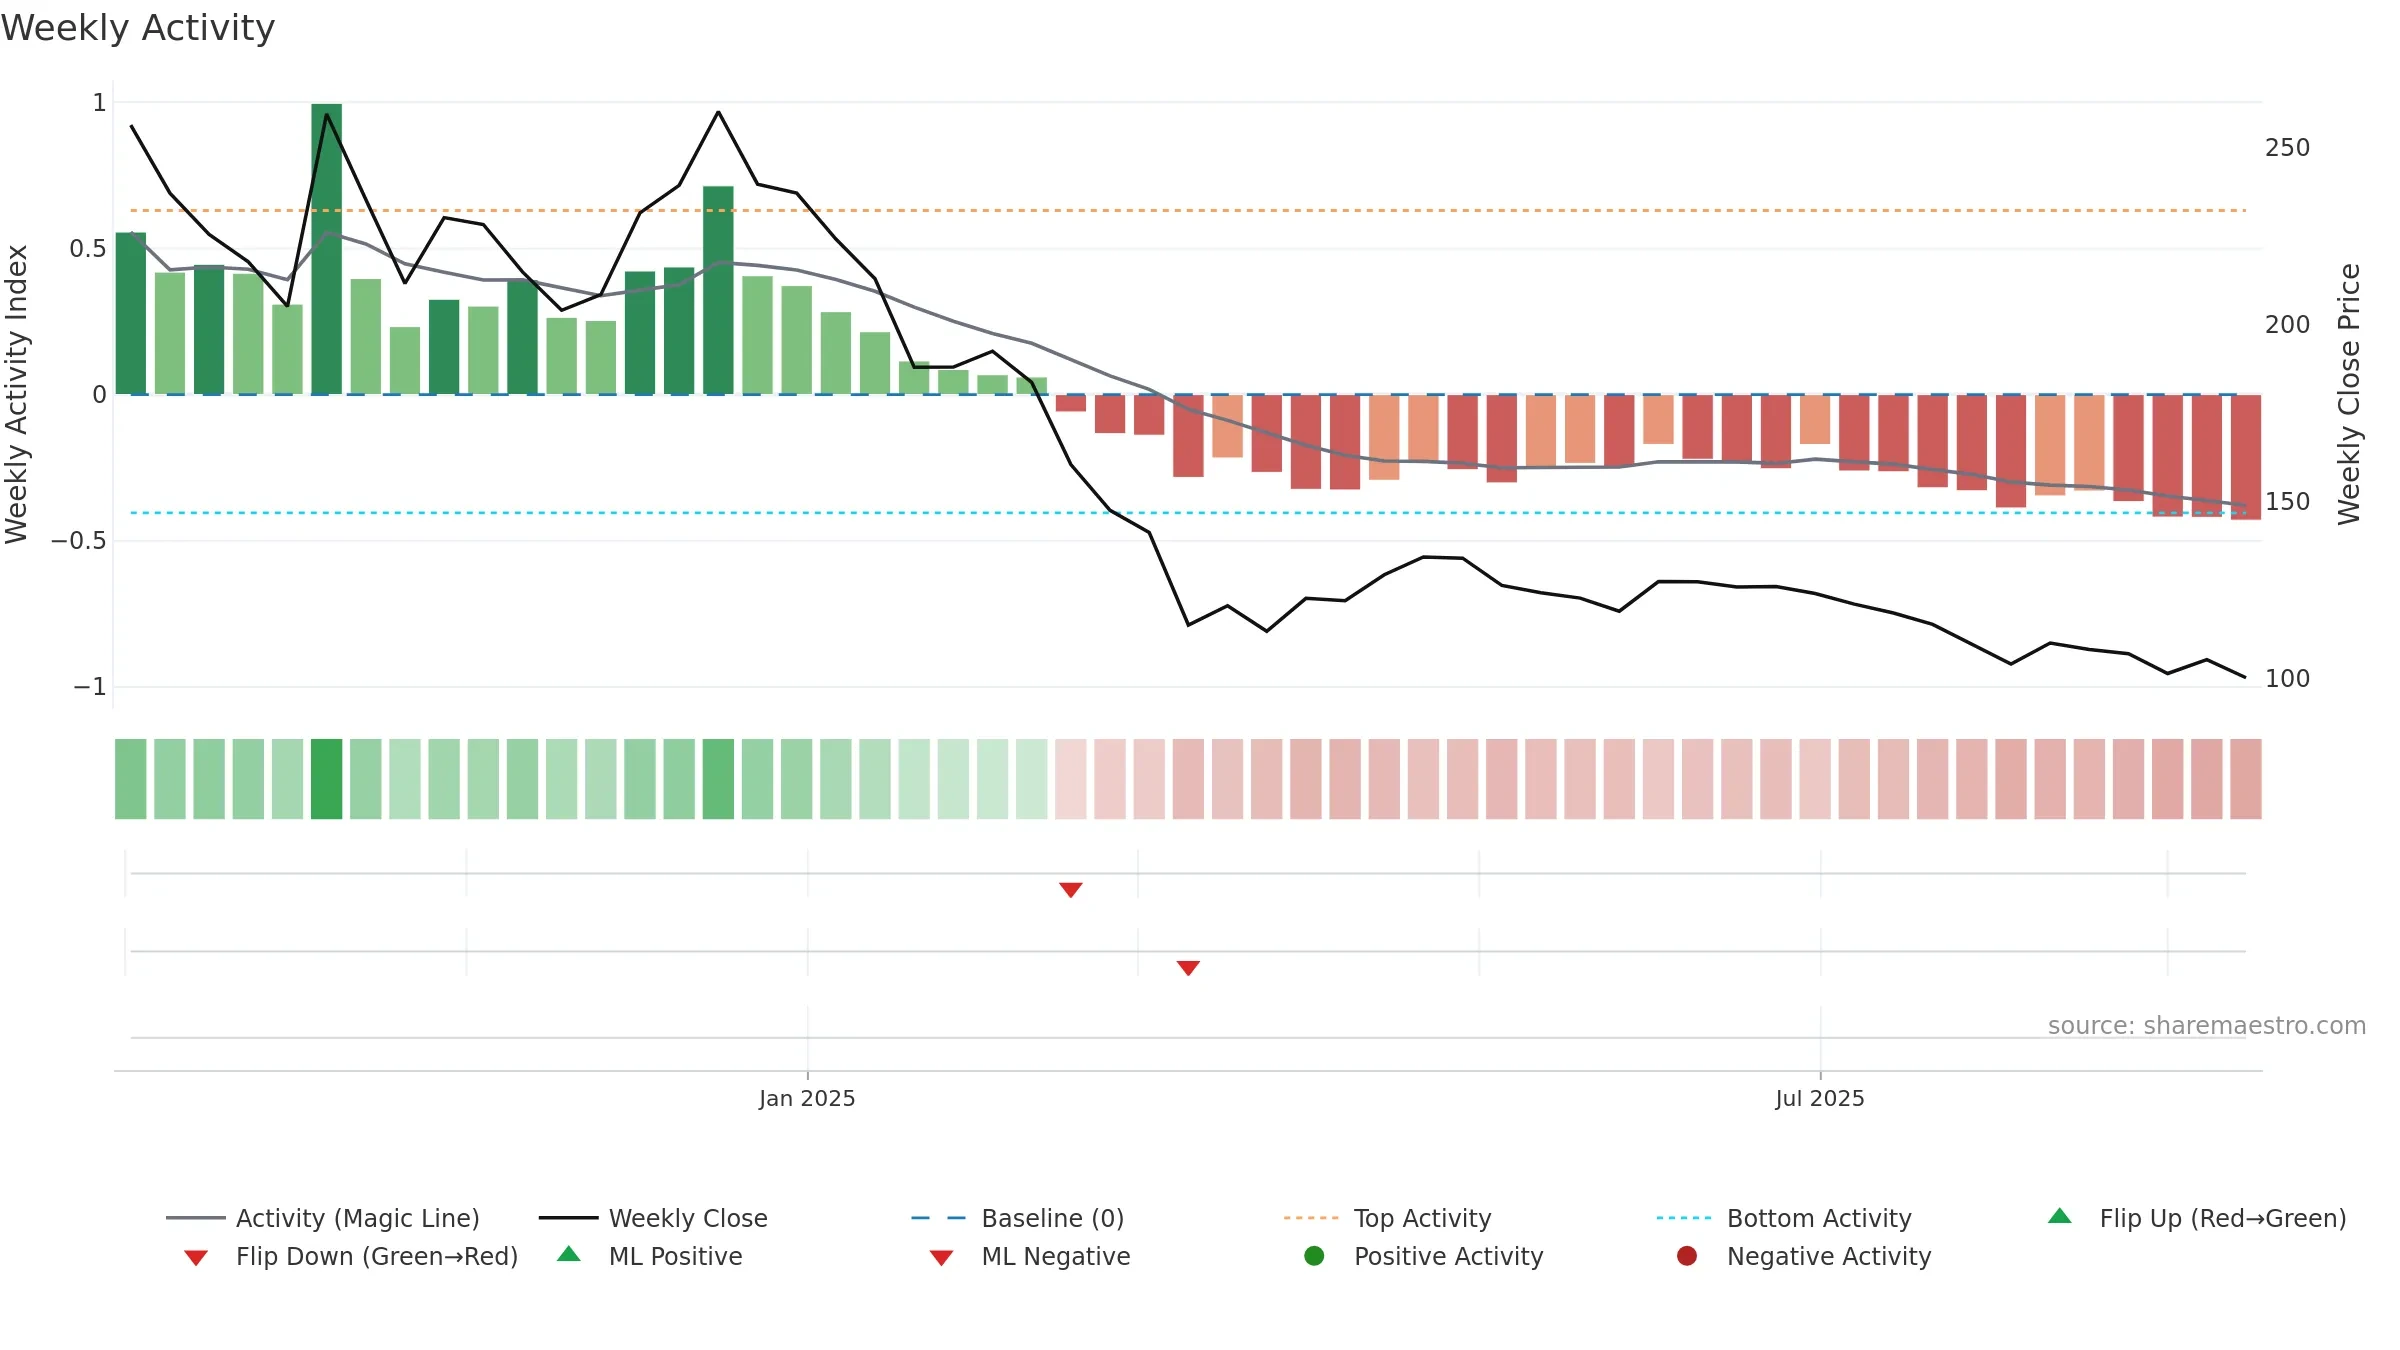Click the Activity (Magic Line) legend entry
This screenshot has width=2400, height=1350.
point(323,1218)
